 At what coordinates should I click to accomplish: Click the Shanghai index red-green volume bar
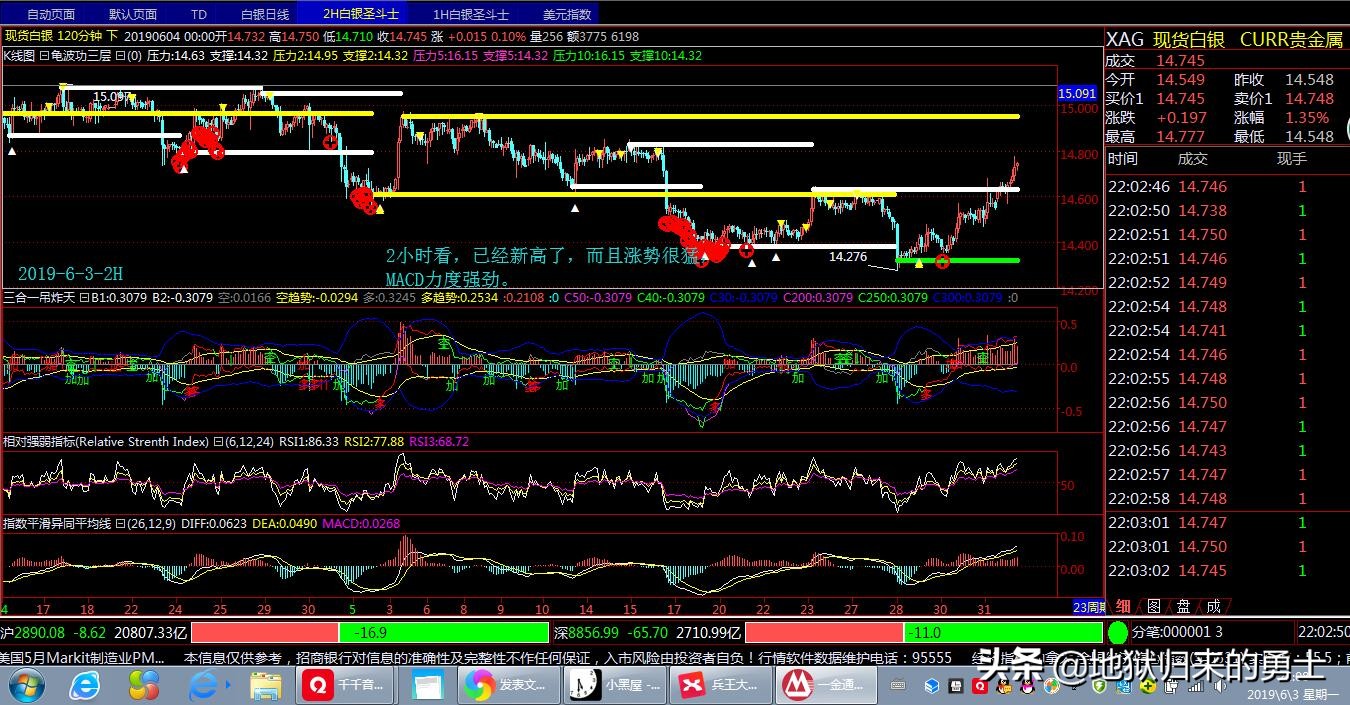[369, 632]
